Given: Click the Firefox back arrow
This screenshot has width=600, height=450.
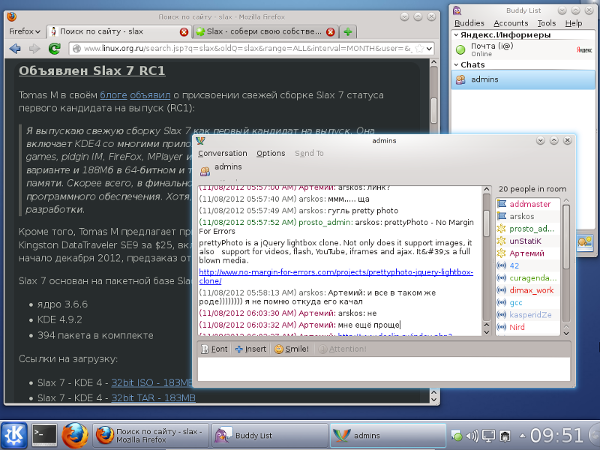Looking at the screenshot, I should 15,49.
